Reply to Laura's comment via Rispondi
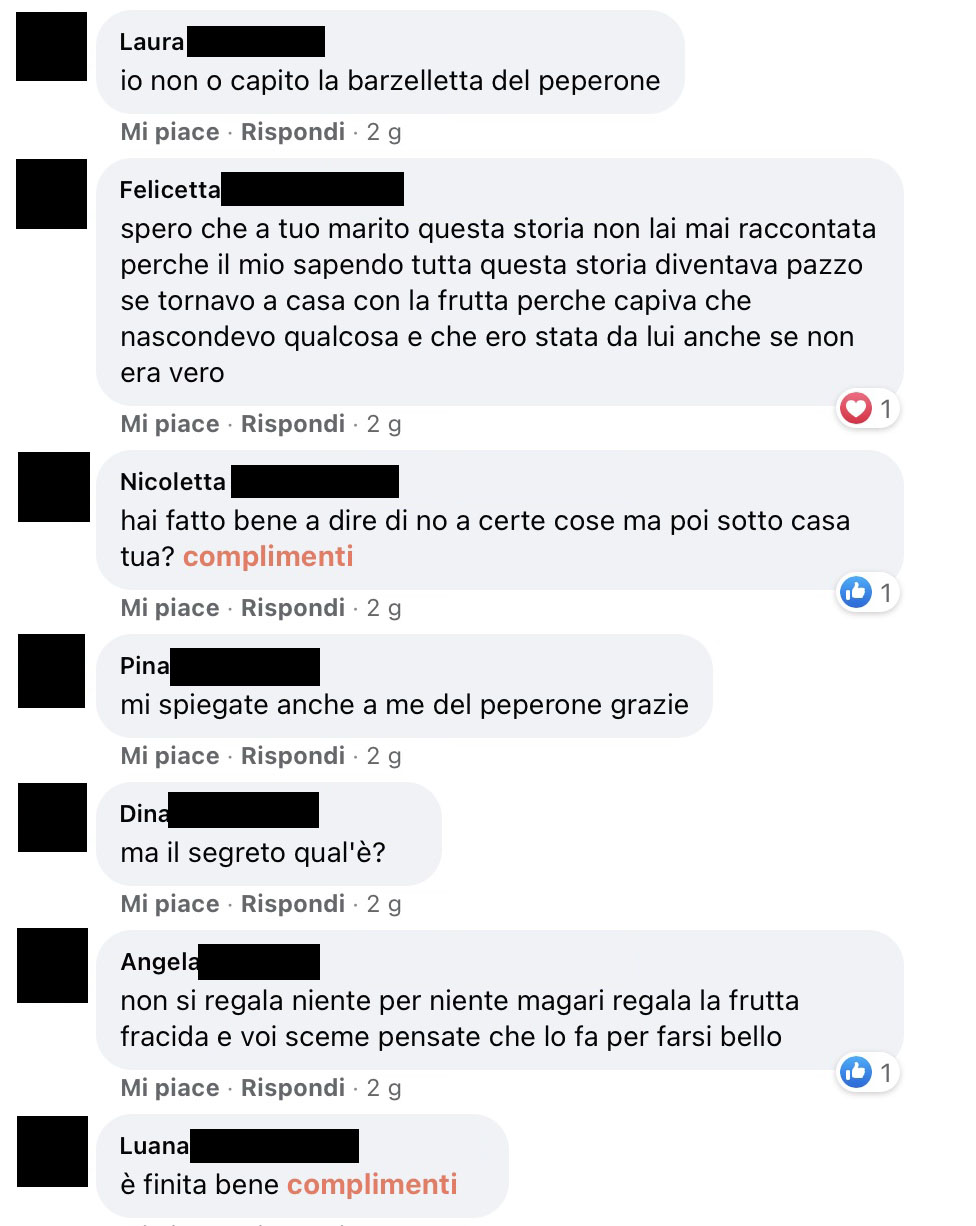This screenshot has width=976, height=1226. tap(293, 132)
